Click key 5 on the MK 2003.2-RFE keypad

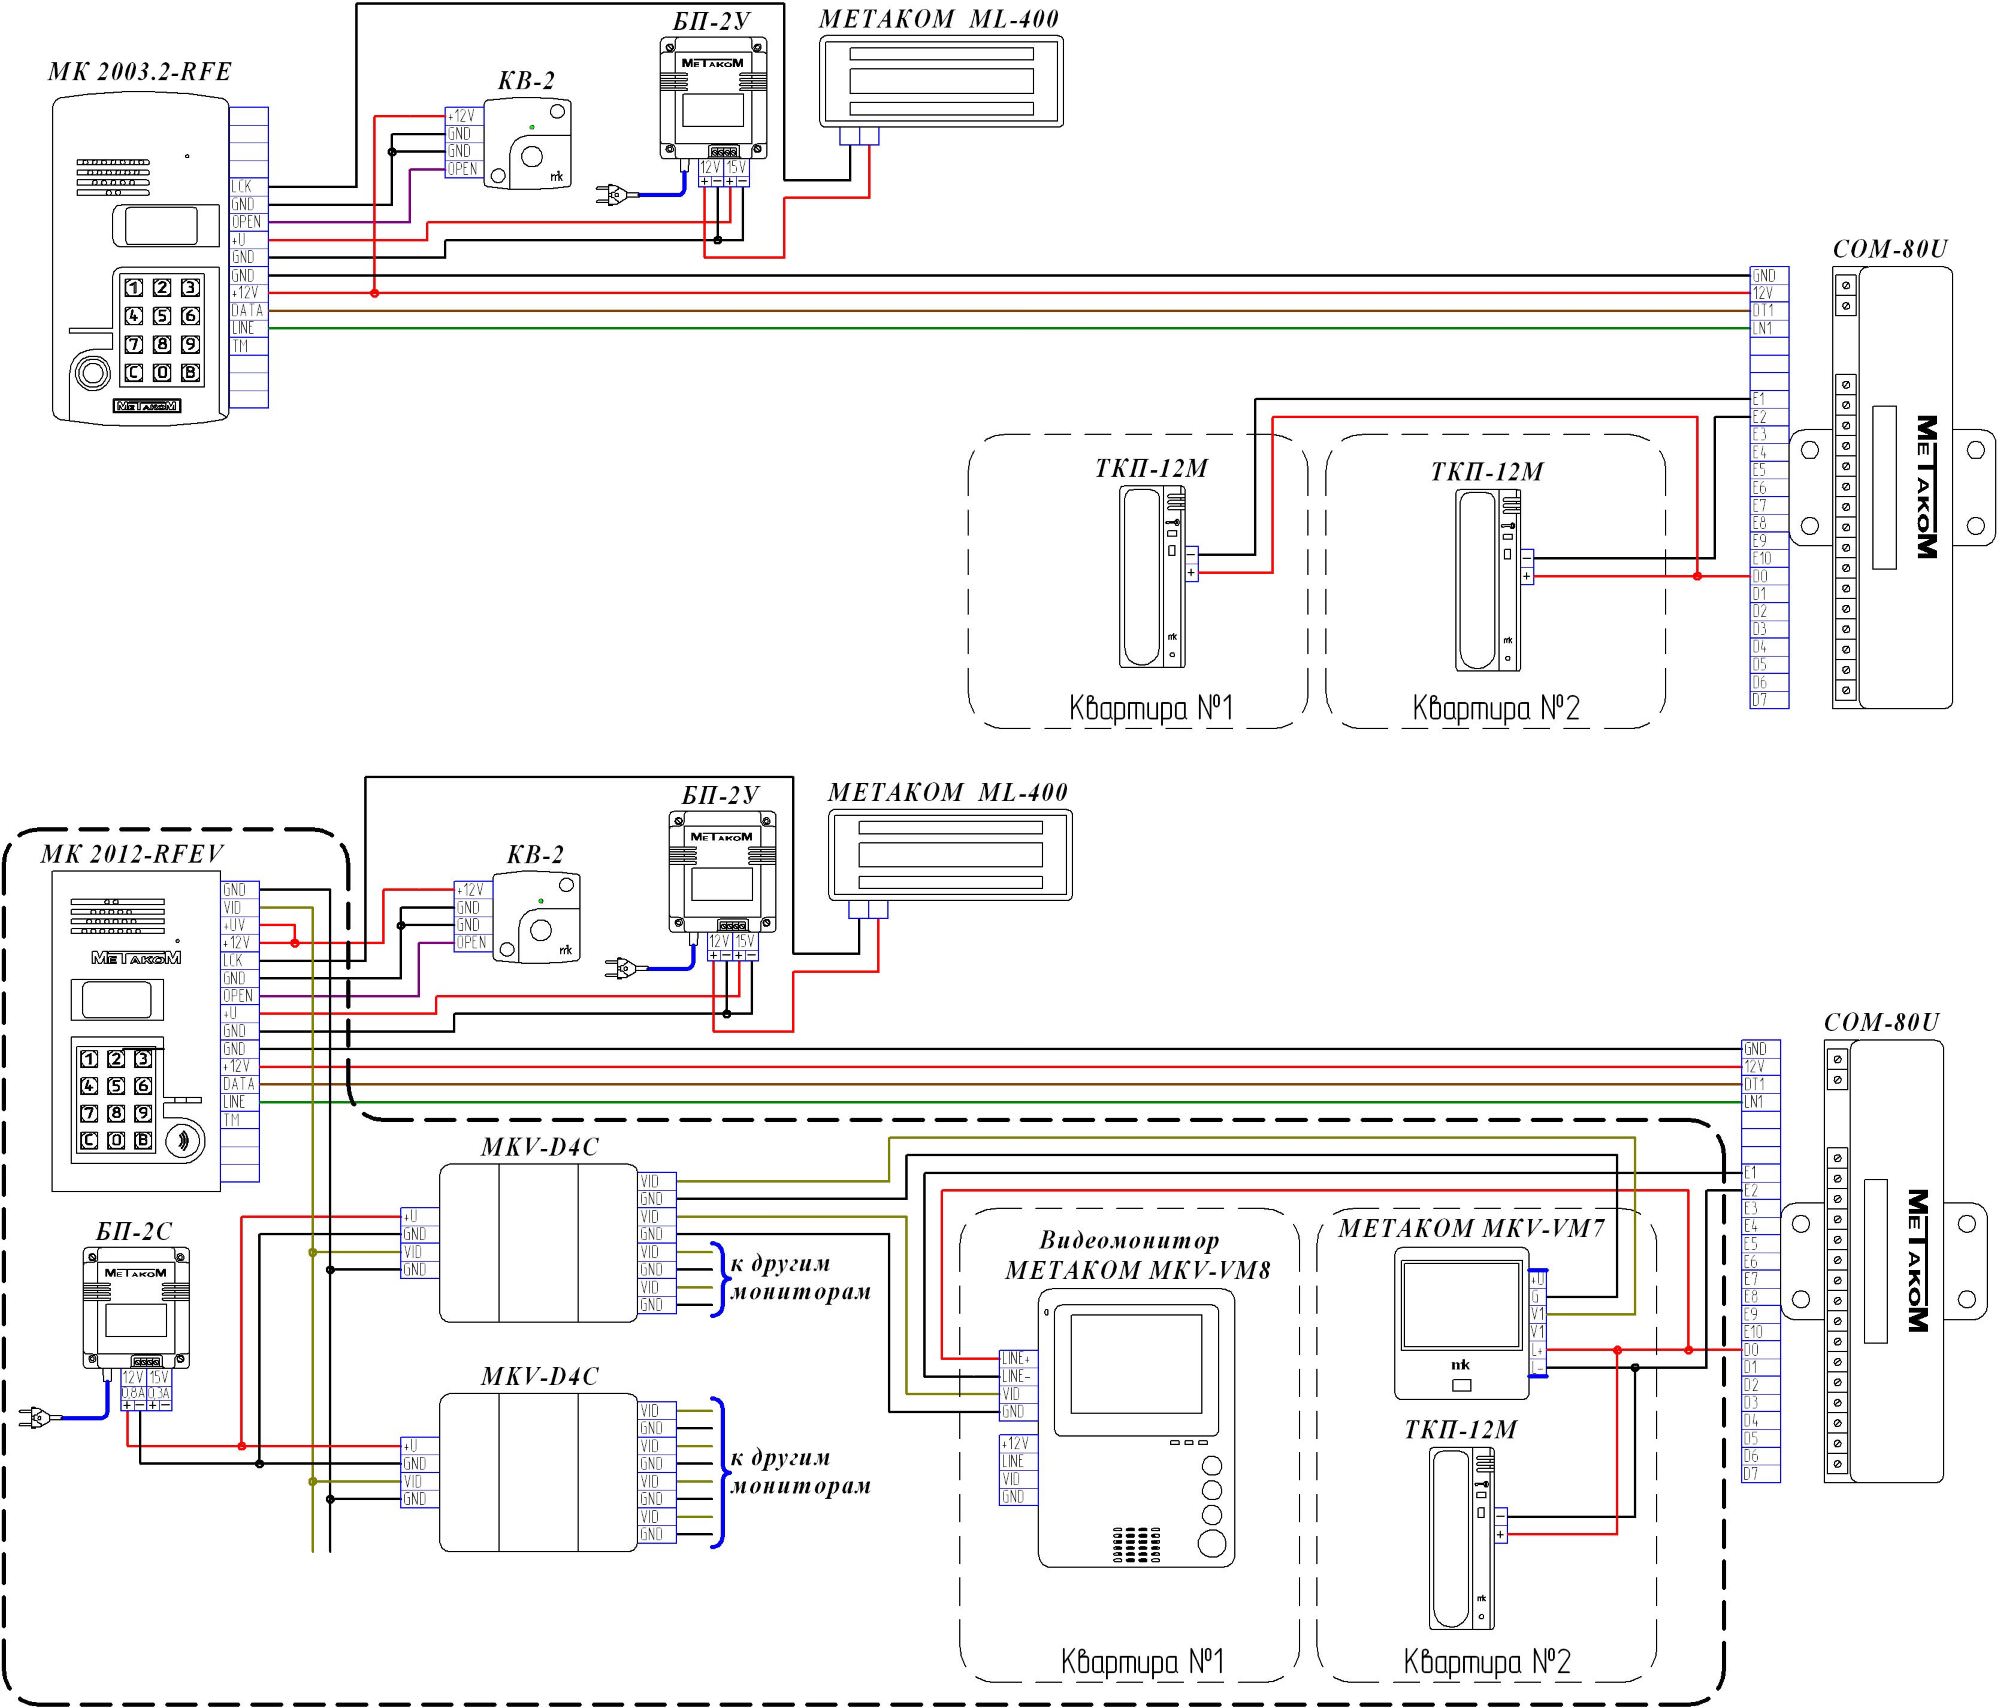point(161,316)
